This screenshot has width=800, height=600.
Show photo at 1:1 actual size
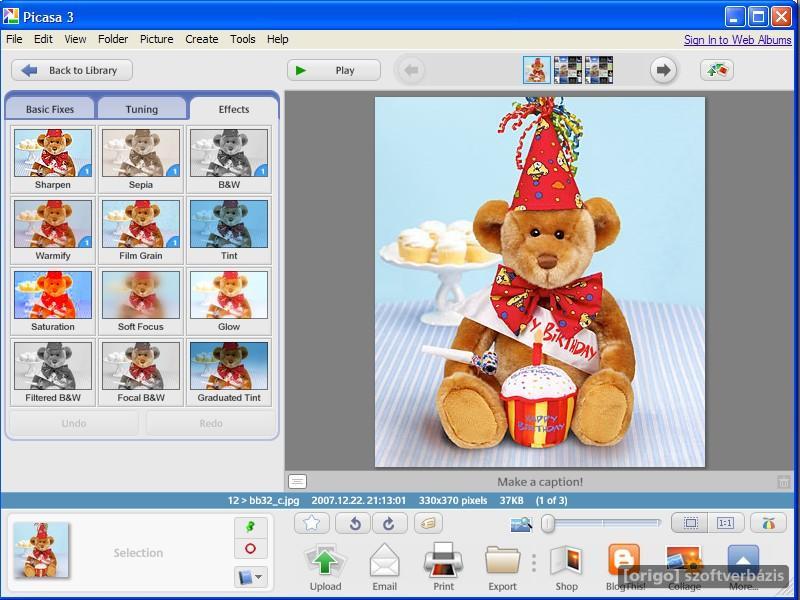click(x=725, y=523)
